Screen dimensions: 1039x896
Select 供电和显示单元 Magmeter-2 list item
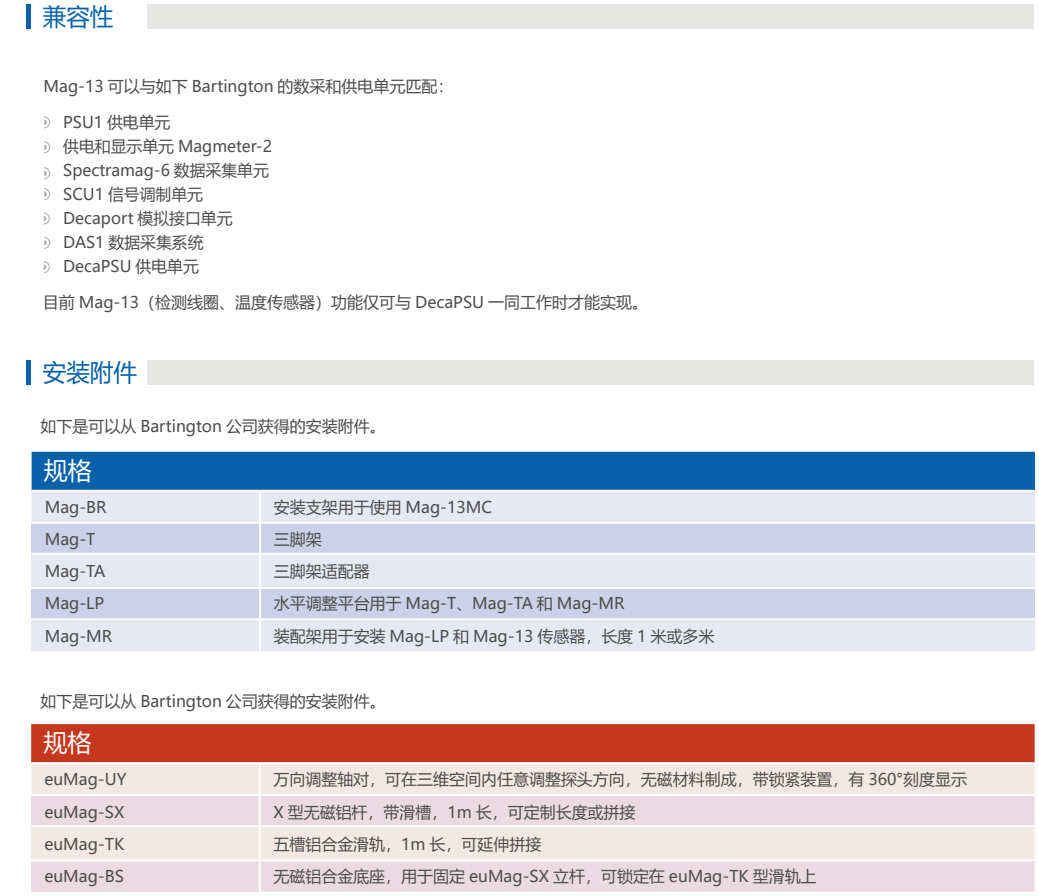tap(167, 146)
